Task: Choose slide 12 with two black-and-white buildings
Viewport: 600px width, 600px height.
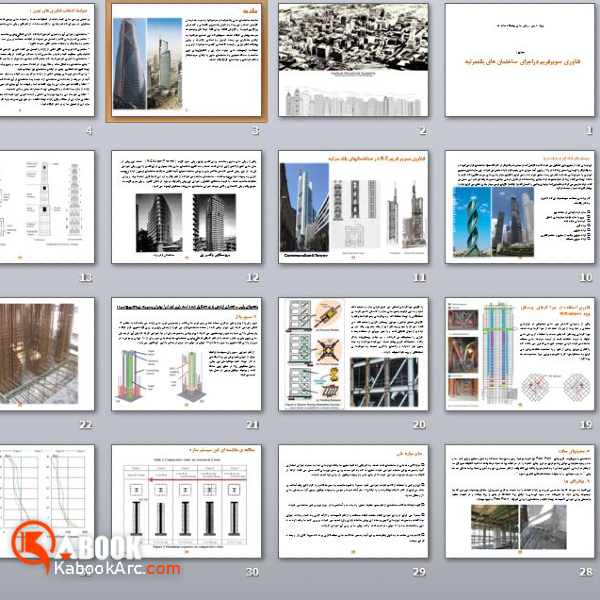Action: pyautogui.click(x=186, y=207)
